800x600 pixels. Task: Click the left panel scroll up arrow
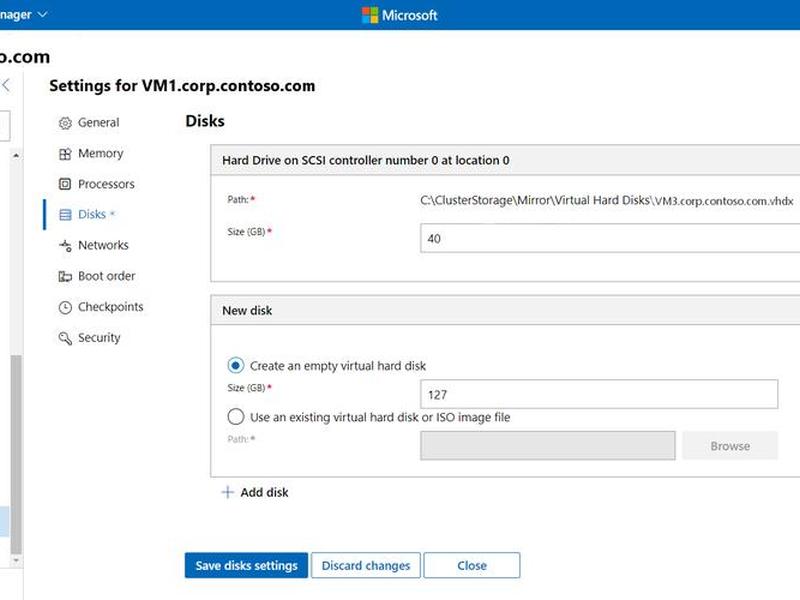(x=16, y=155)
